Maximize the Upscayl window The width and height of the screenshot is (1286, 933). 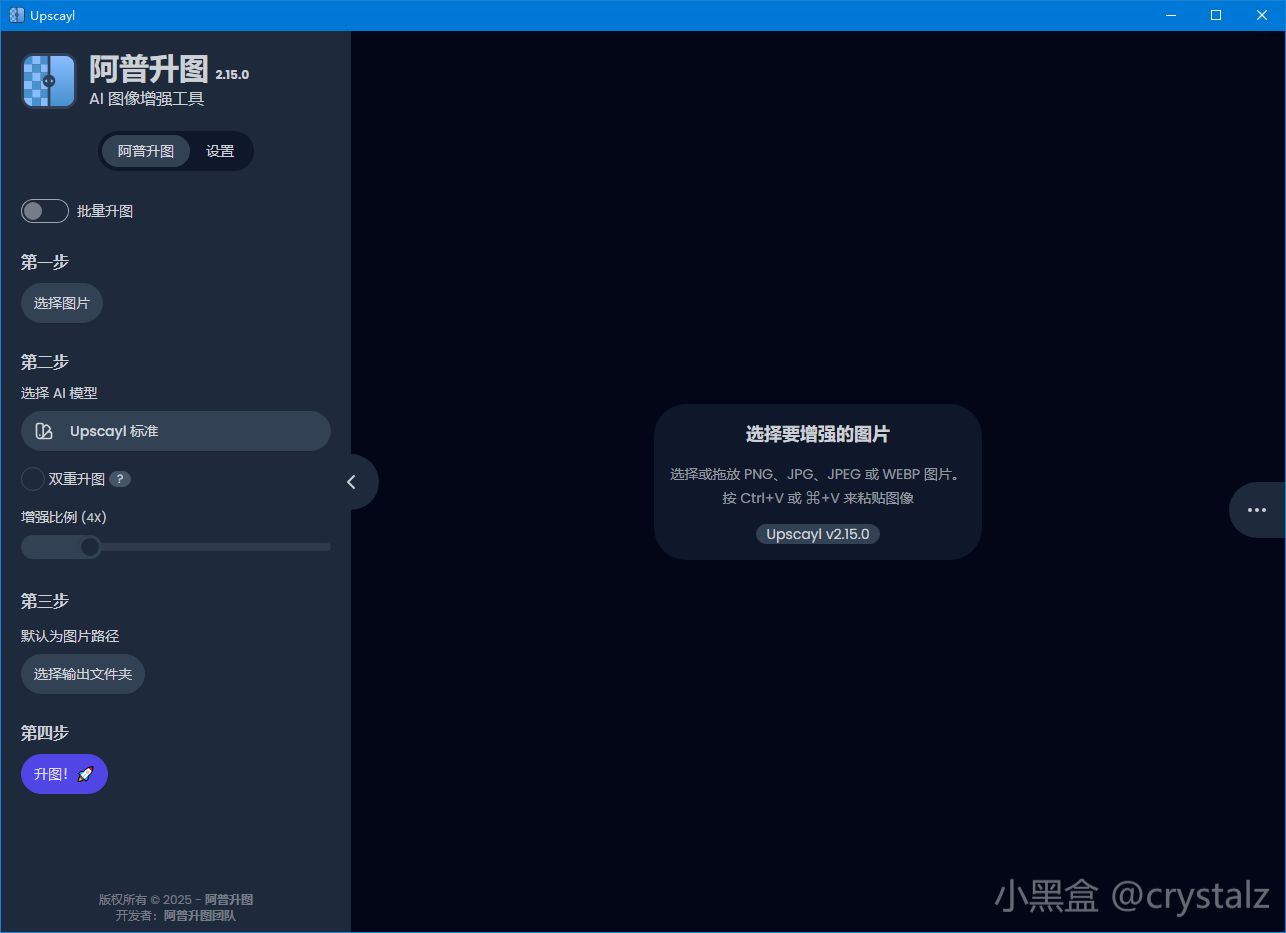[x=1216, y=15]
